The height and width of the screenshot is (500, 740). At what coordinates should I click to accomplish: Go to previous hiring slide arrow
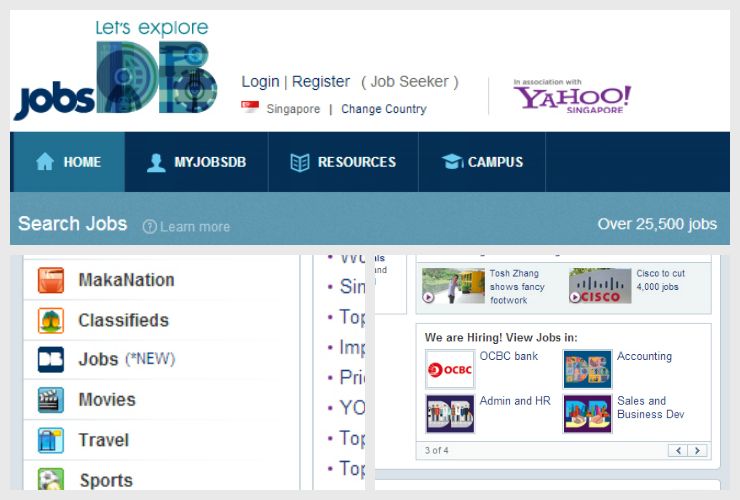678,451
